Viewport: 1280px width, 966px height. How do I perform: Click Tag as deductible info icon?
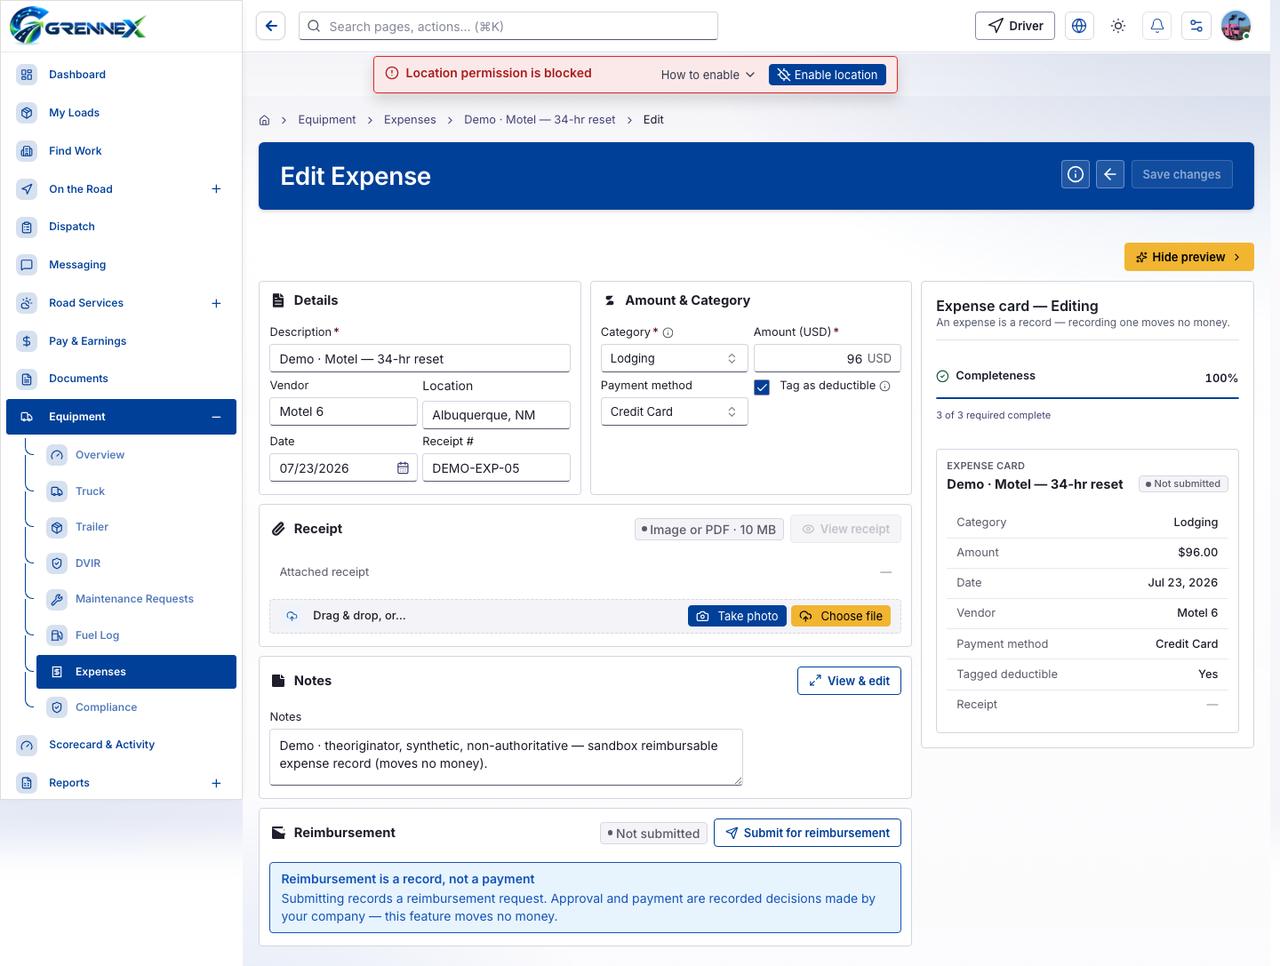pos(885,386)
